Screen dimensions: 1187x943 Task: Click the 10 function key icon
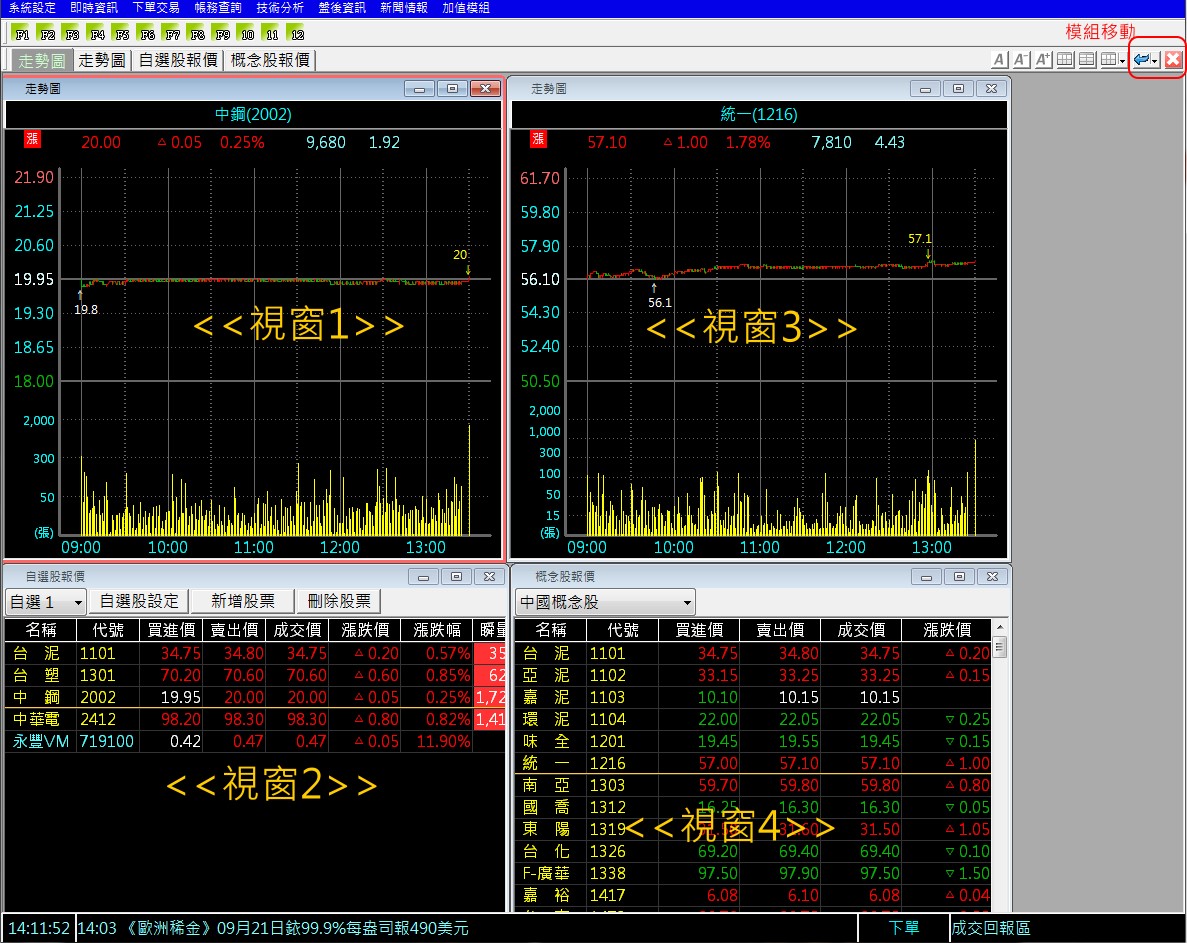[246, 33]
